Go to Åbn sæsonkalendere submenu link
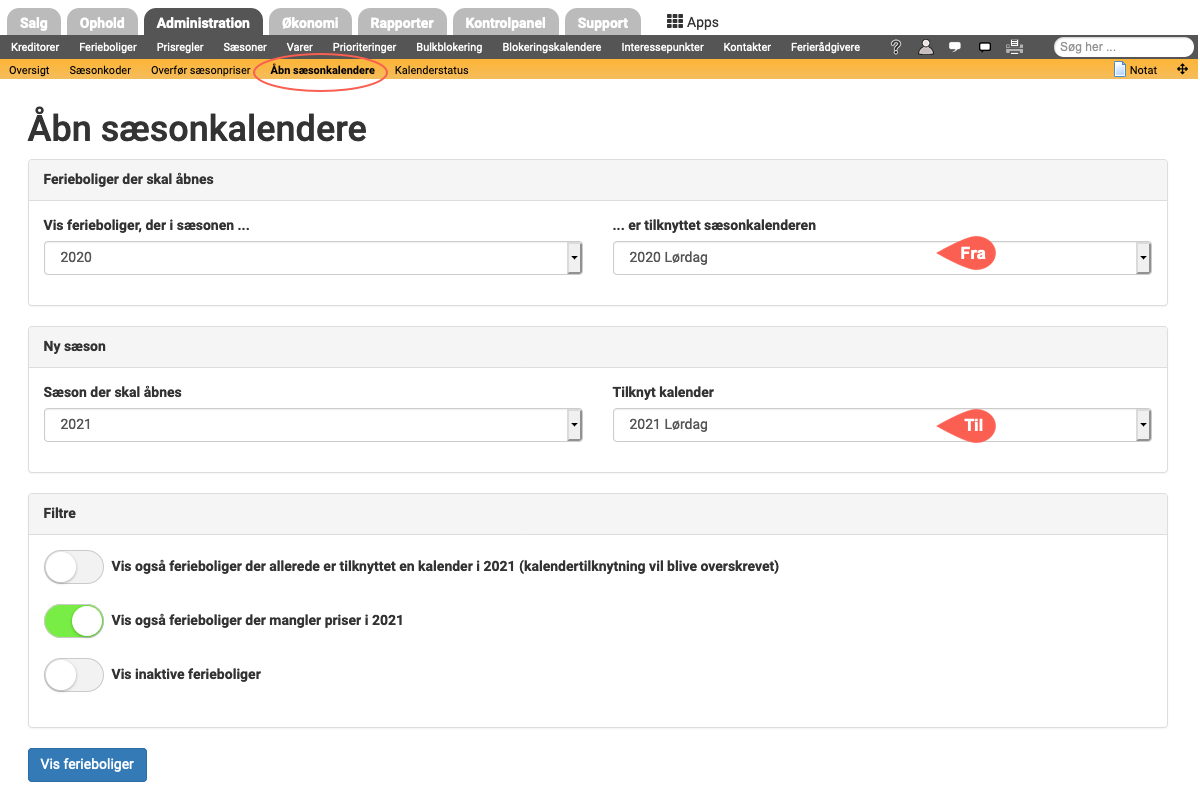1200x790 pixels. [322, 70]
